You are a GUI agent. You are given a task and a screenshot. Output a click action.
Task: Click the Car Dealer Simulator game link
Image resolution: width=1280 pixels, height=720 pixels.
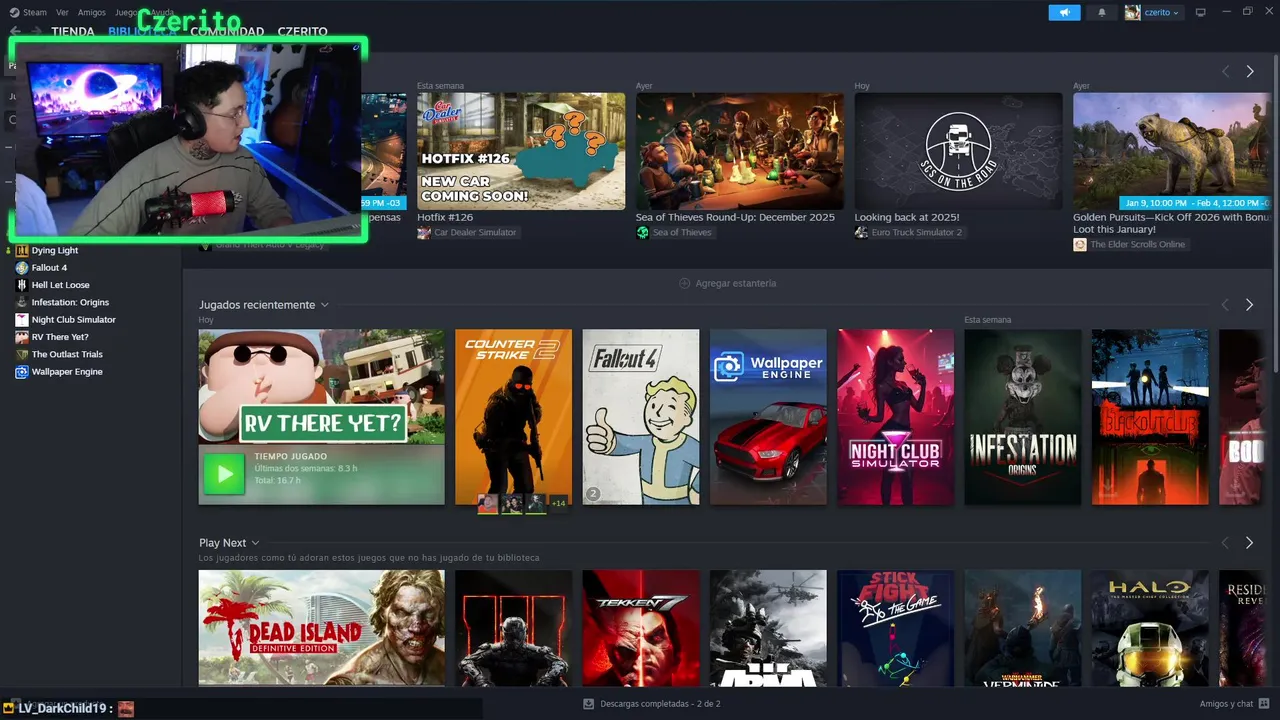(x=475, y=232)
